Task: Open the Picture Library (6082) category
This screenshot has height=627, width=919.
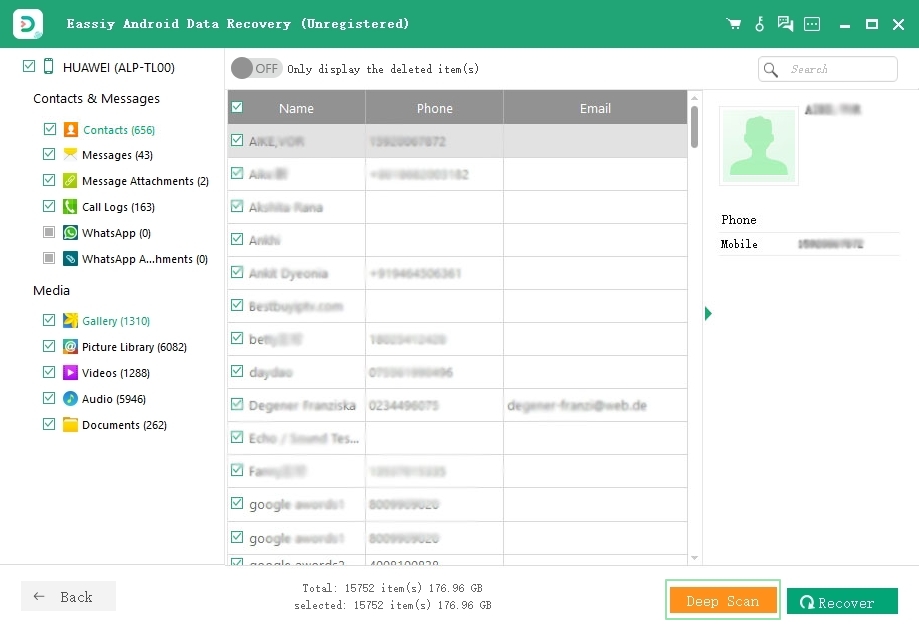Action: [x=134, y=347]
